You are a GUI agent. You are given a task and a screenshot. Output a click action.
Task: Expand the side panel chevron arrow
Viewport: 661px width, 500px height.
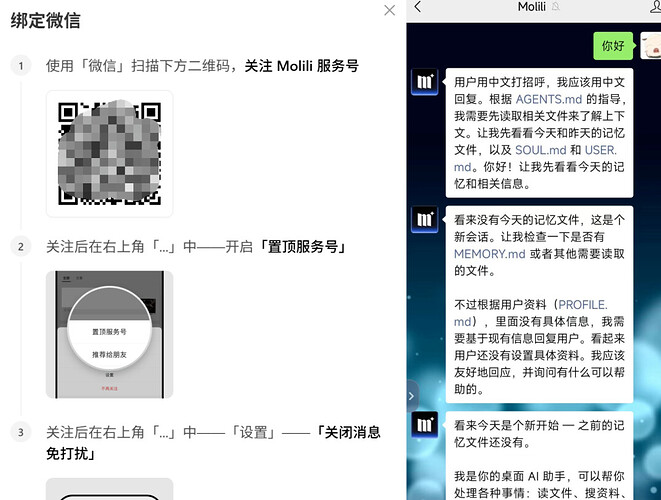tap(412, 396)
